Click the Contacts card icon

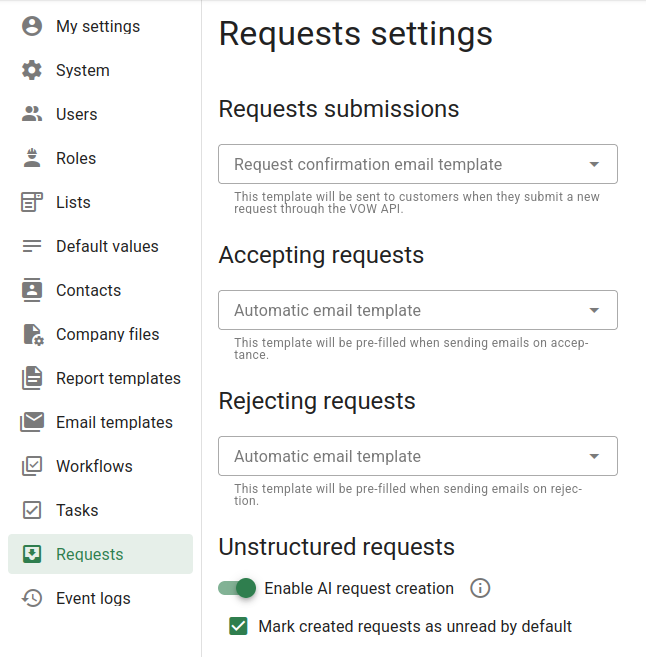pos(32,290)
